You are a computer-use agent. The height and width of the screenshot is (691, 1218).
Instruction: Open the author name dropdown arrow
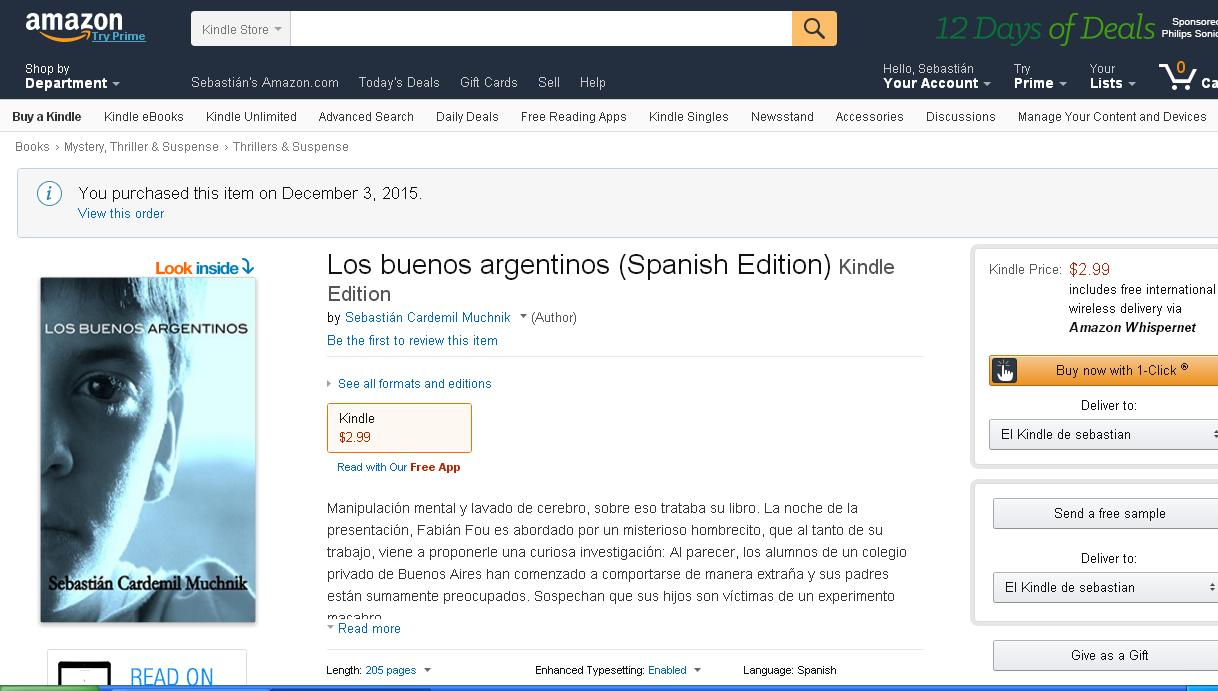pyautogui.click(x=523, y=317)
